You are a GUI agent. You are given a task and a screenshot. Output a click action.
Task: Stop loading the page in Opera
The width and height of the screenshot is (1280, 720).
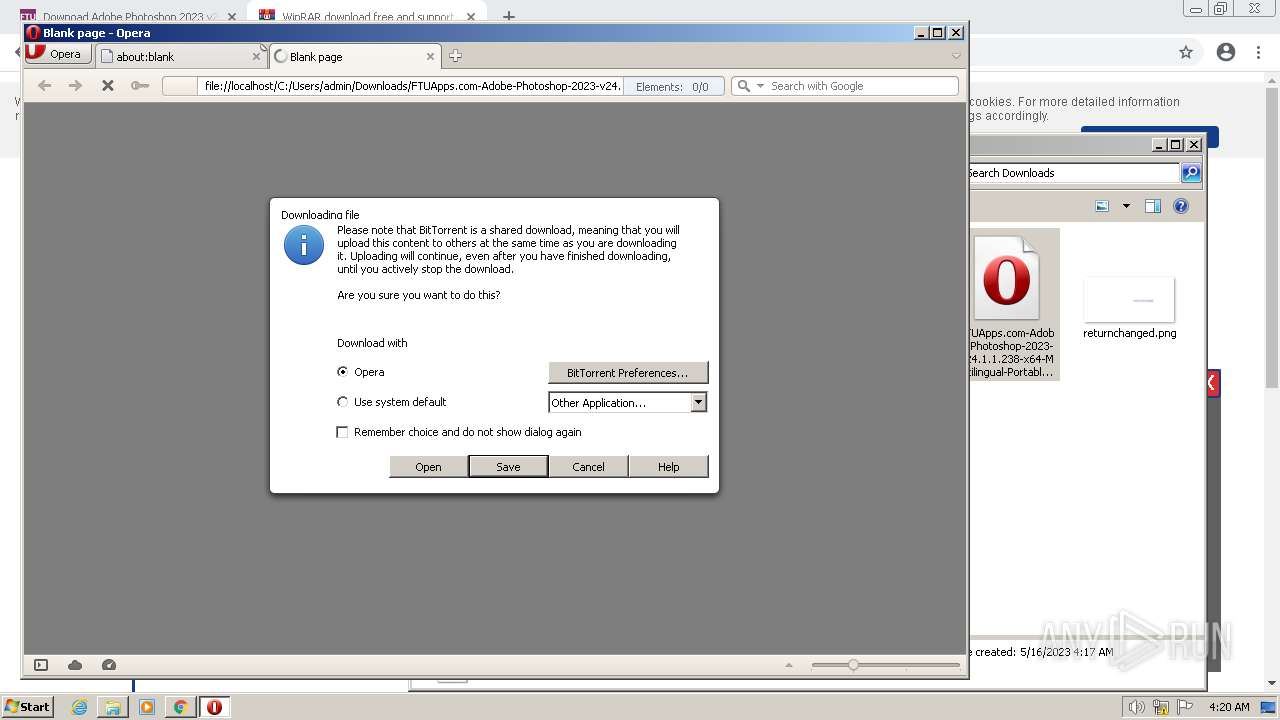[108, 86]
